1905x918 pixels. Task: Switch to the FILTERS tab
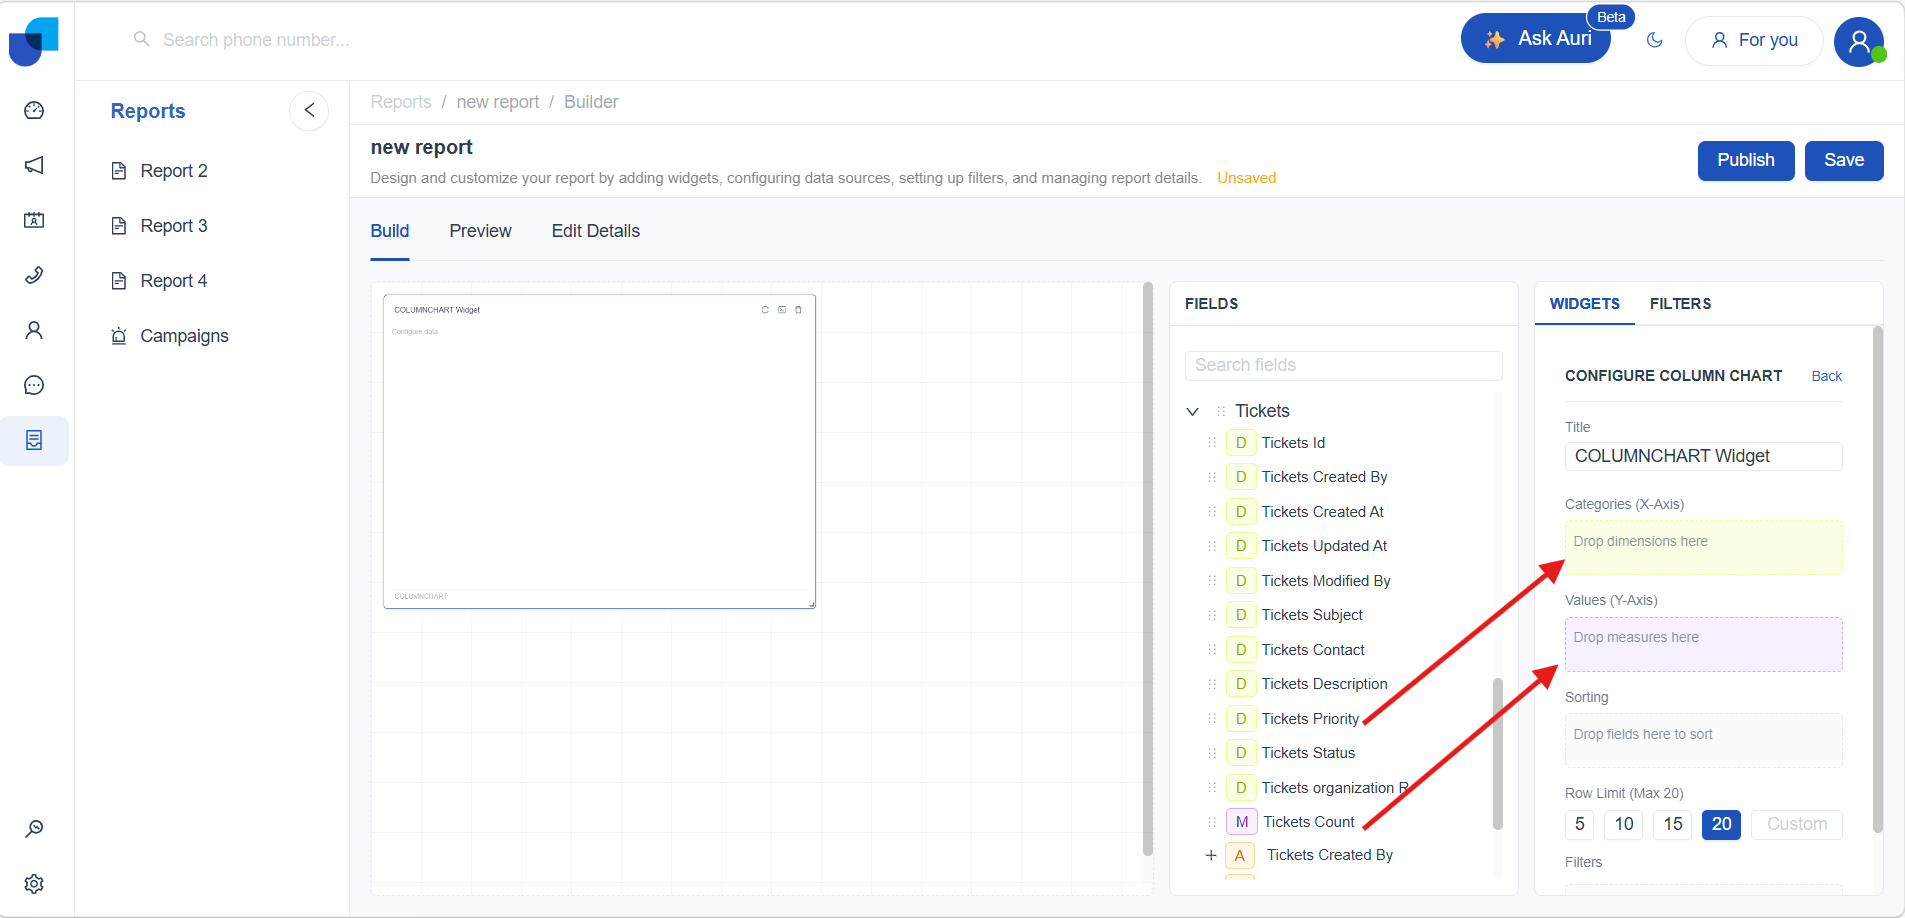click(1680, 304)
